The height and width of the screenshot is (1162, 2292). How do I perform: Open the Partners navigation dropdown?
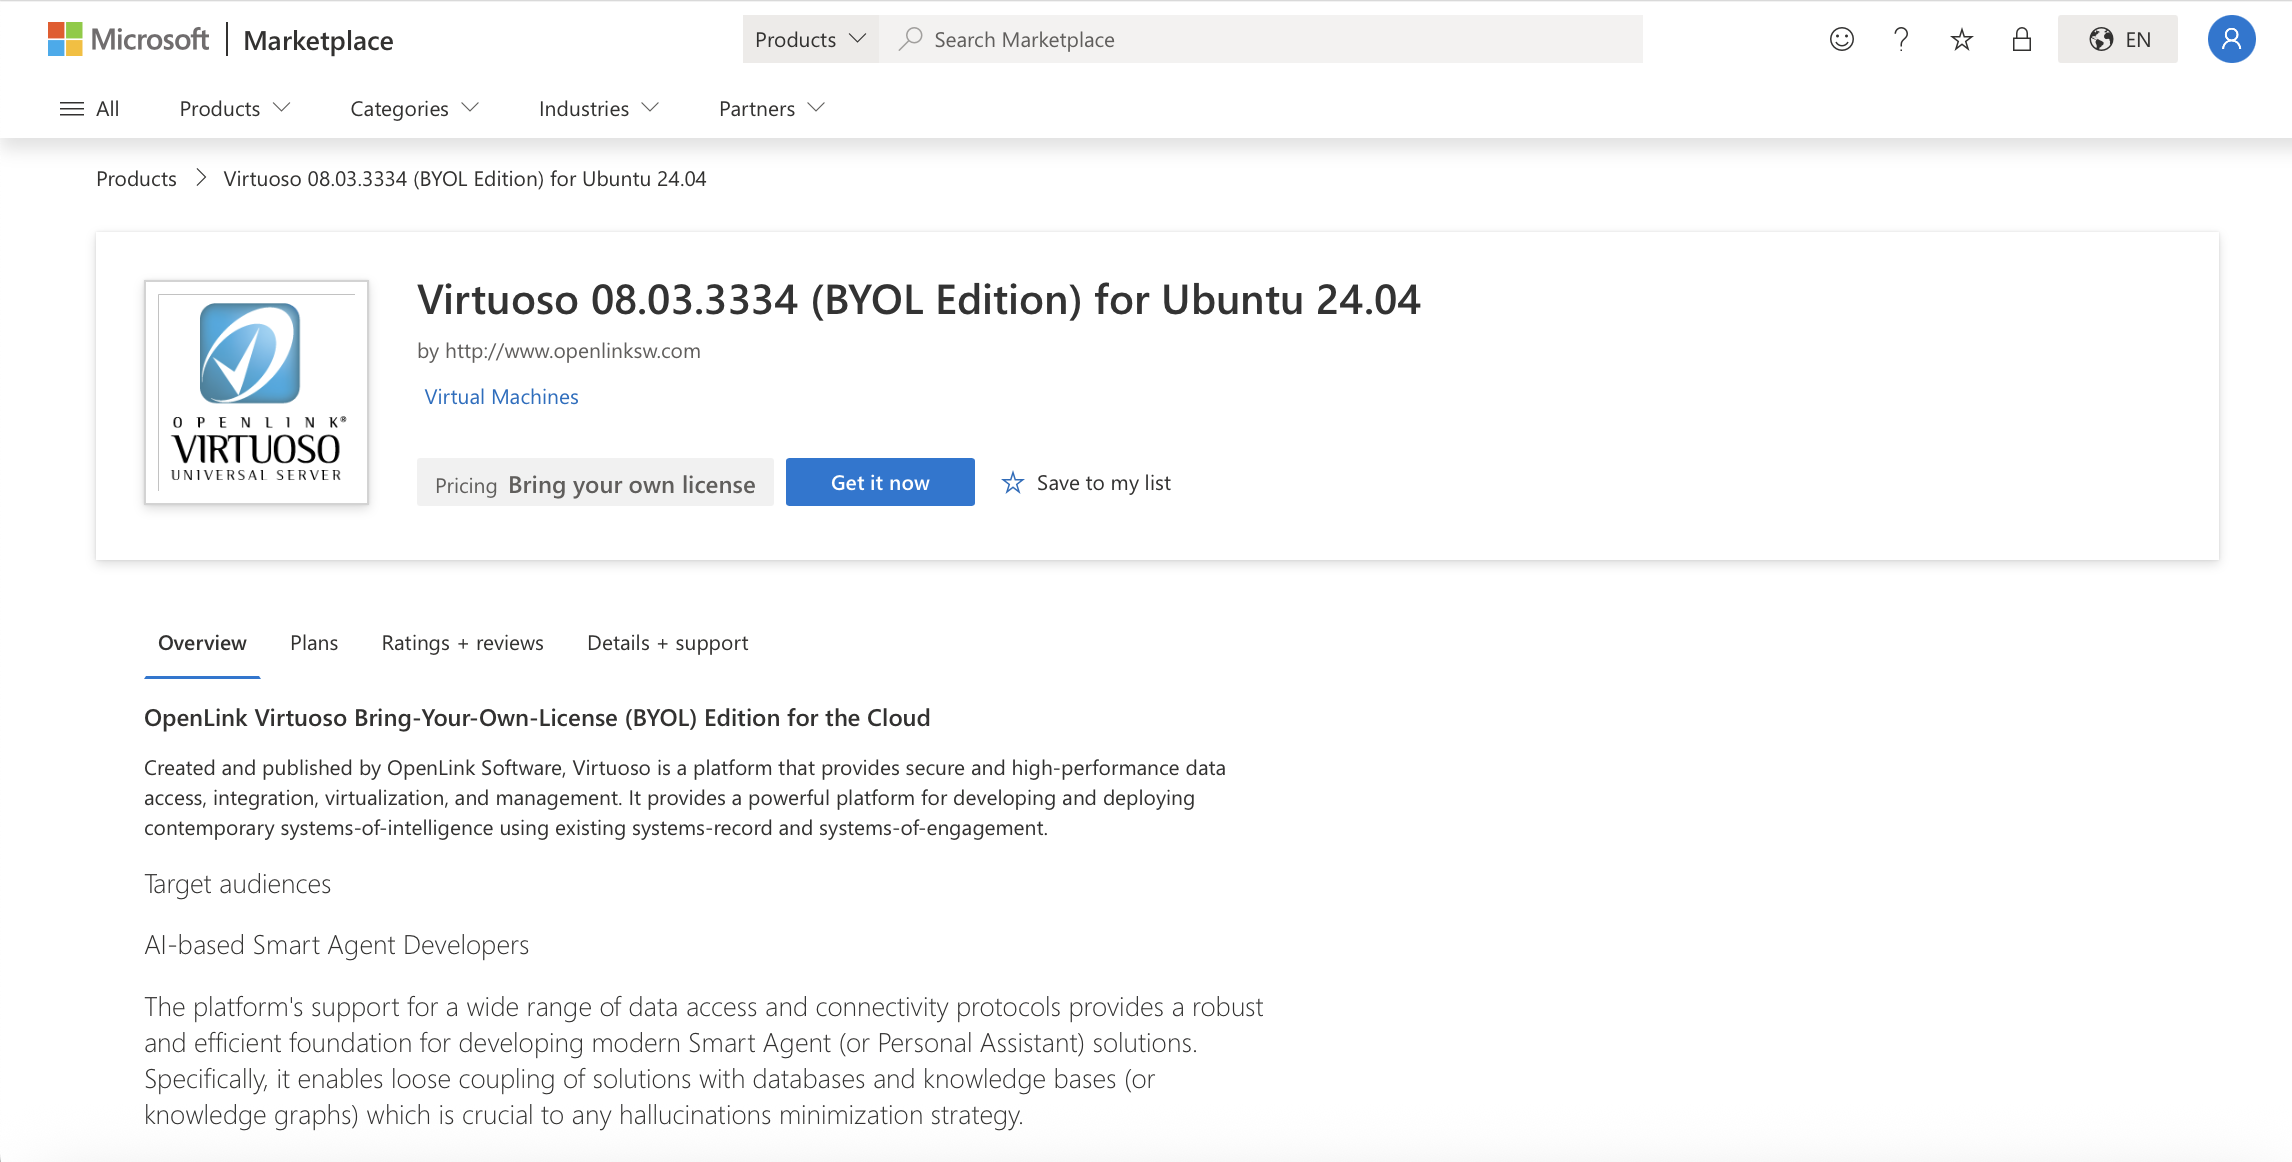tap(771, 108)
